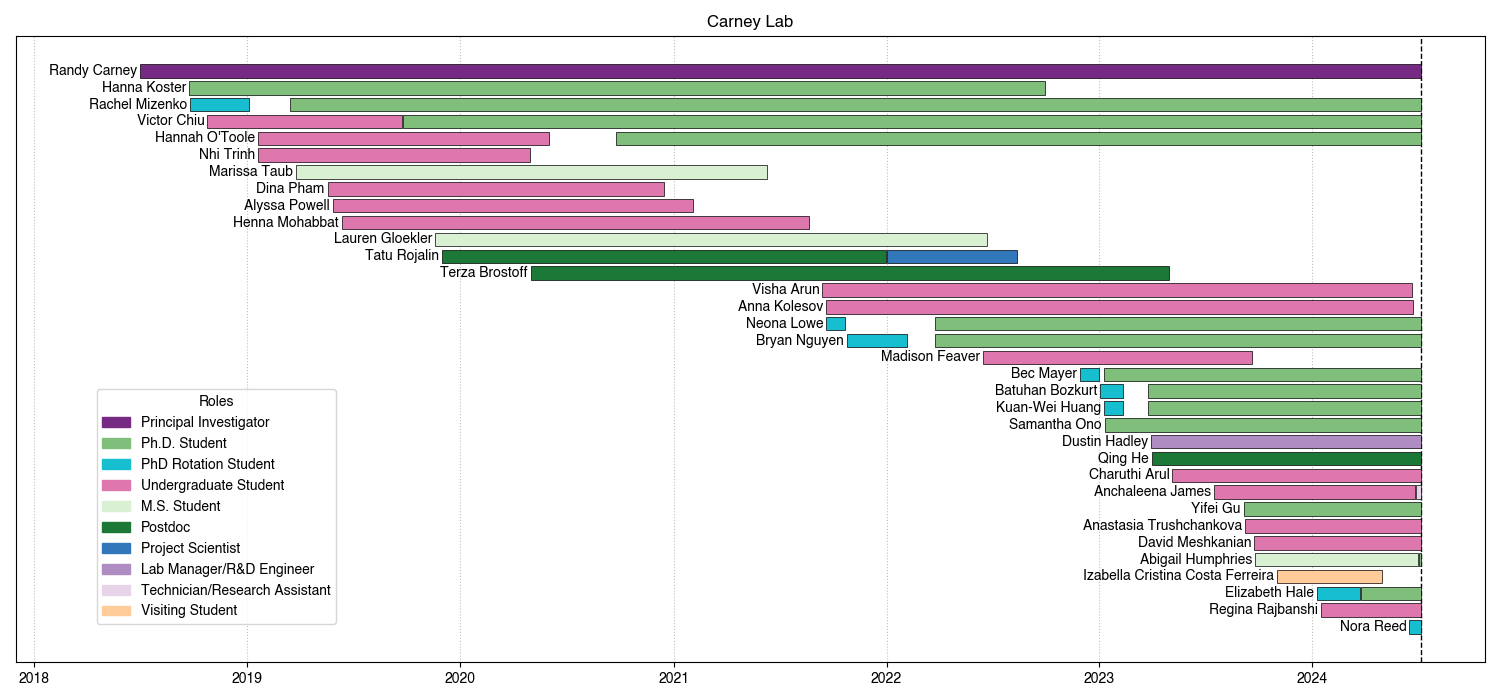1500x700 pixels.
Task: Click the Postdoc legend color swatch
Action: 116,527
